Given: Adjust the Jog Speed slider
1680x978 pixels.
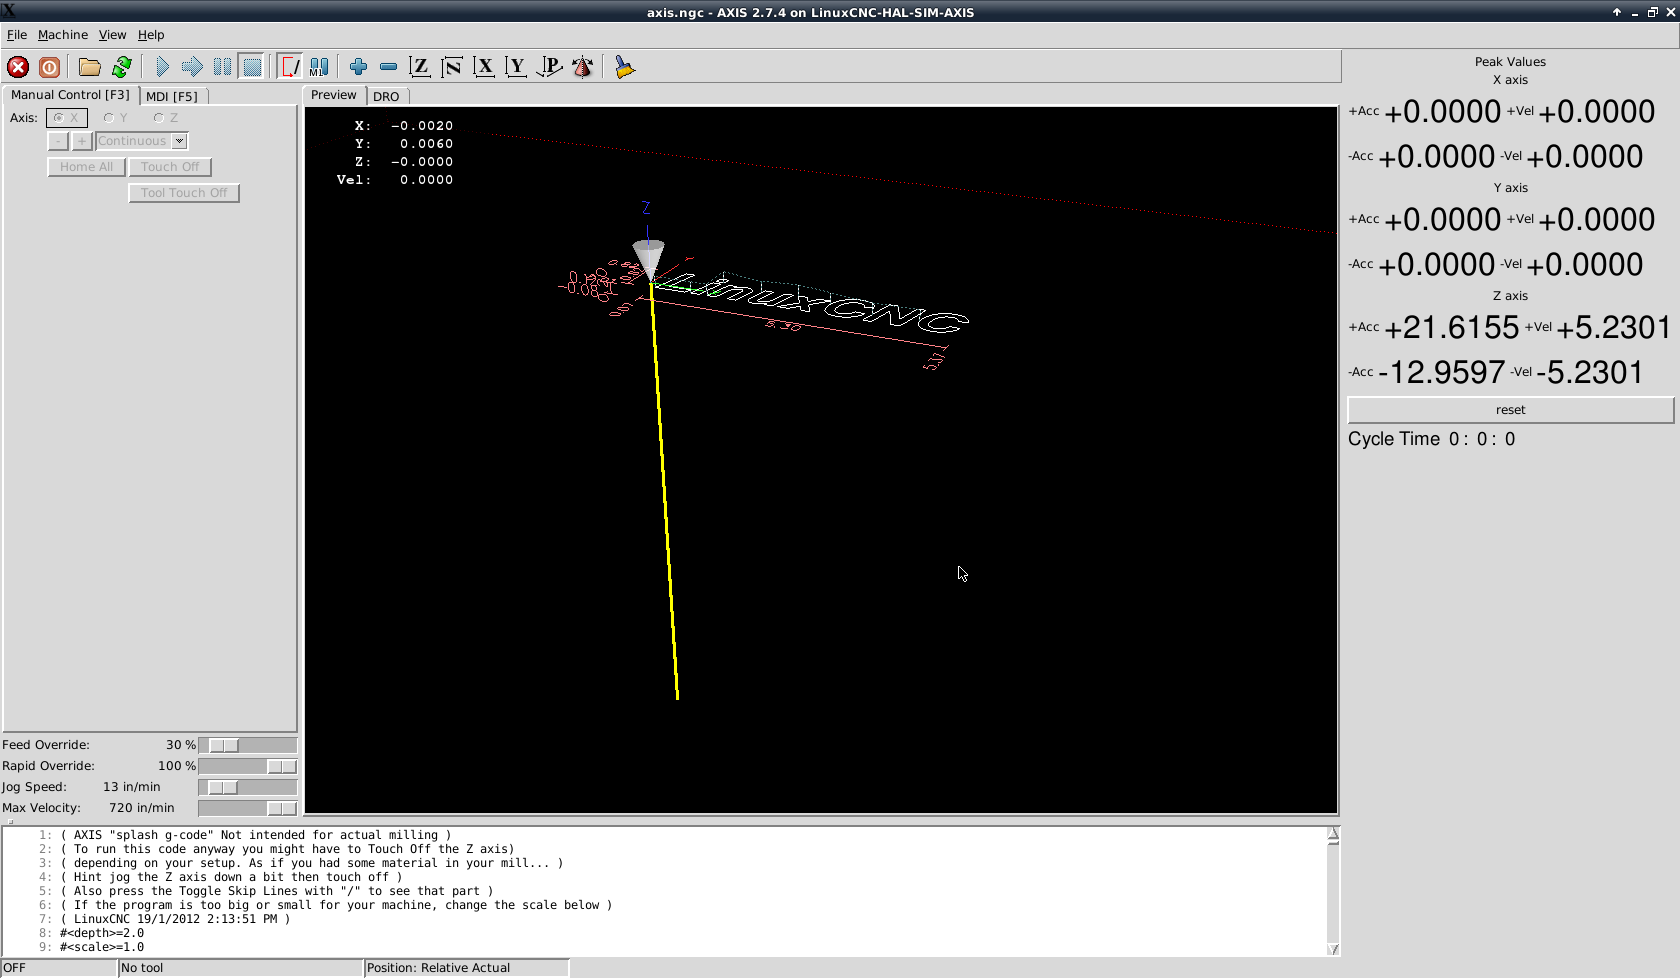Looking at the screenshot, I should (247, 787).
